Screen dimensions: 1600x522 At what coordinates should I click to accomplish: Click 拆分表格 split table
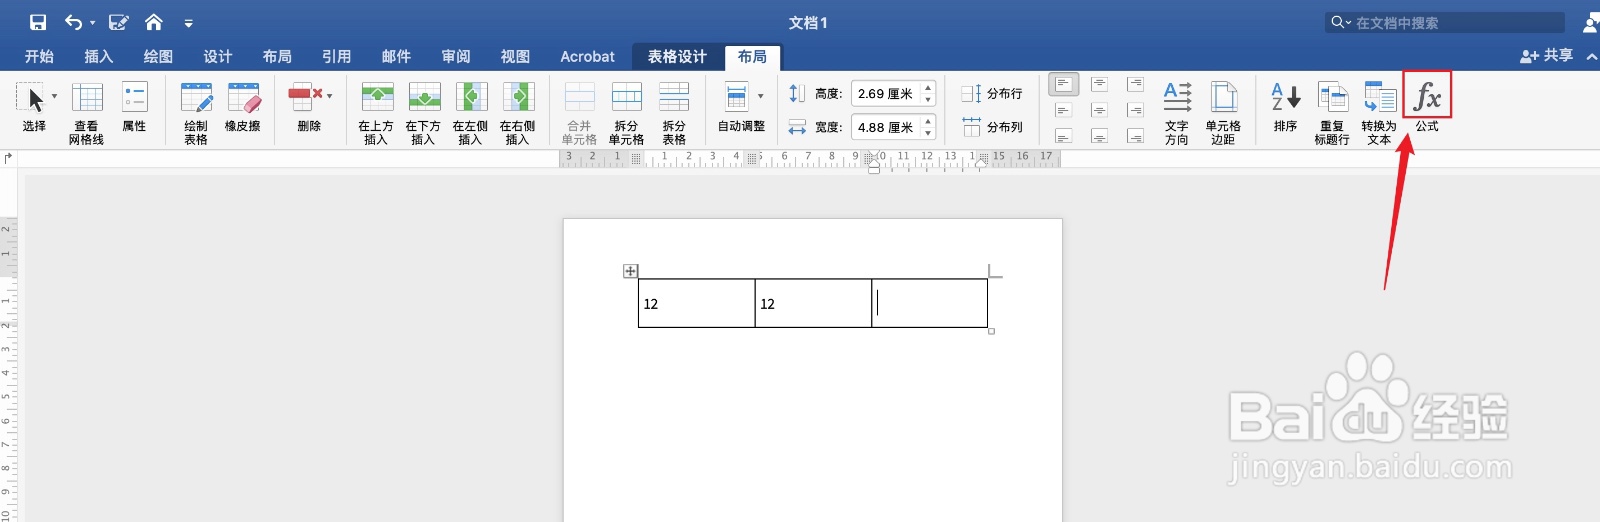(x=674, y=113)
